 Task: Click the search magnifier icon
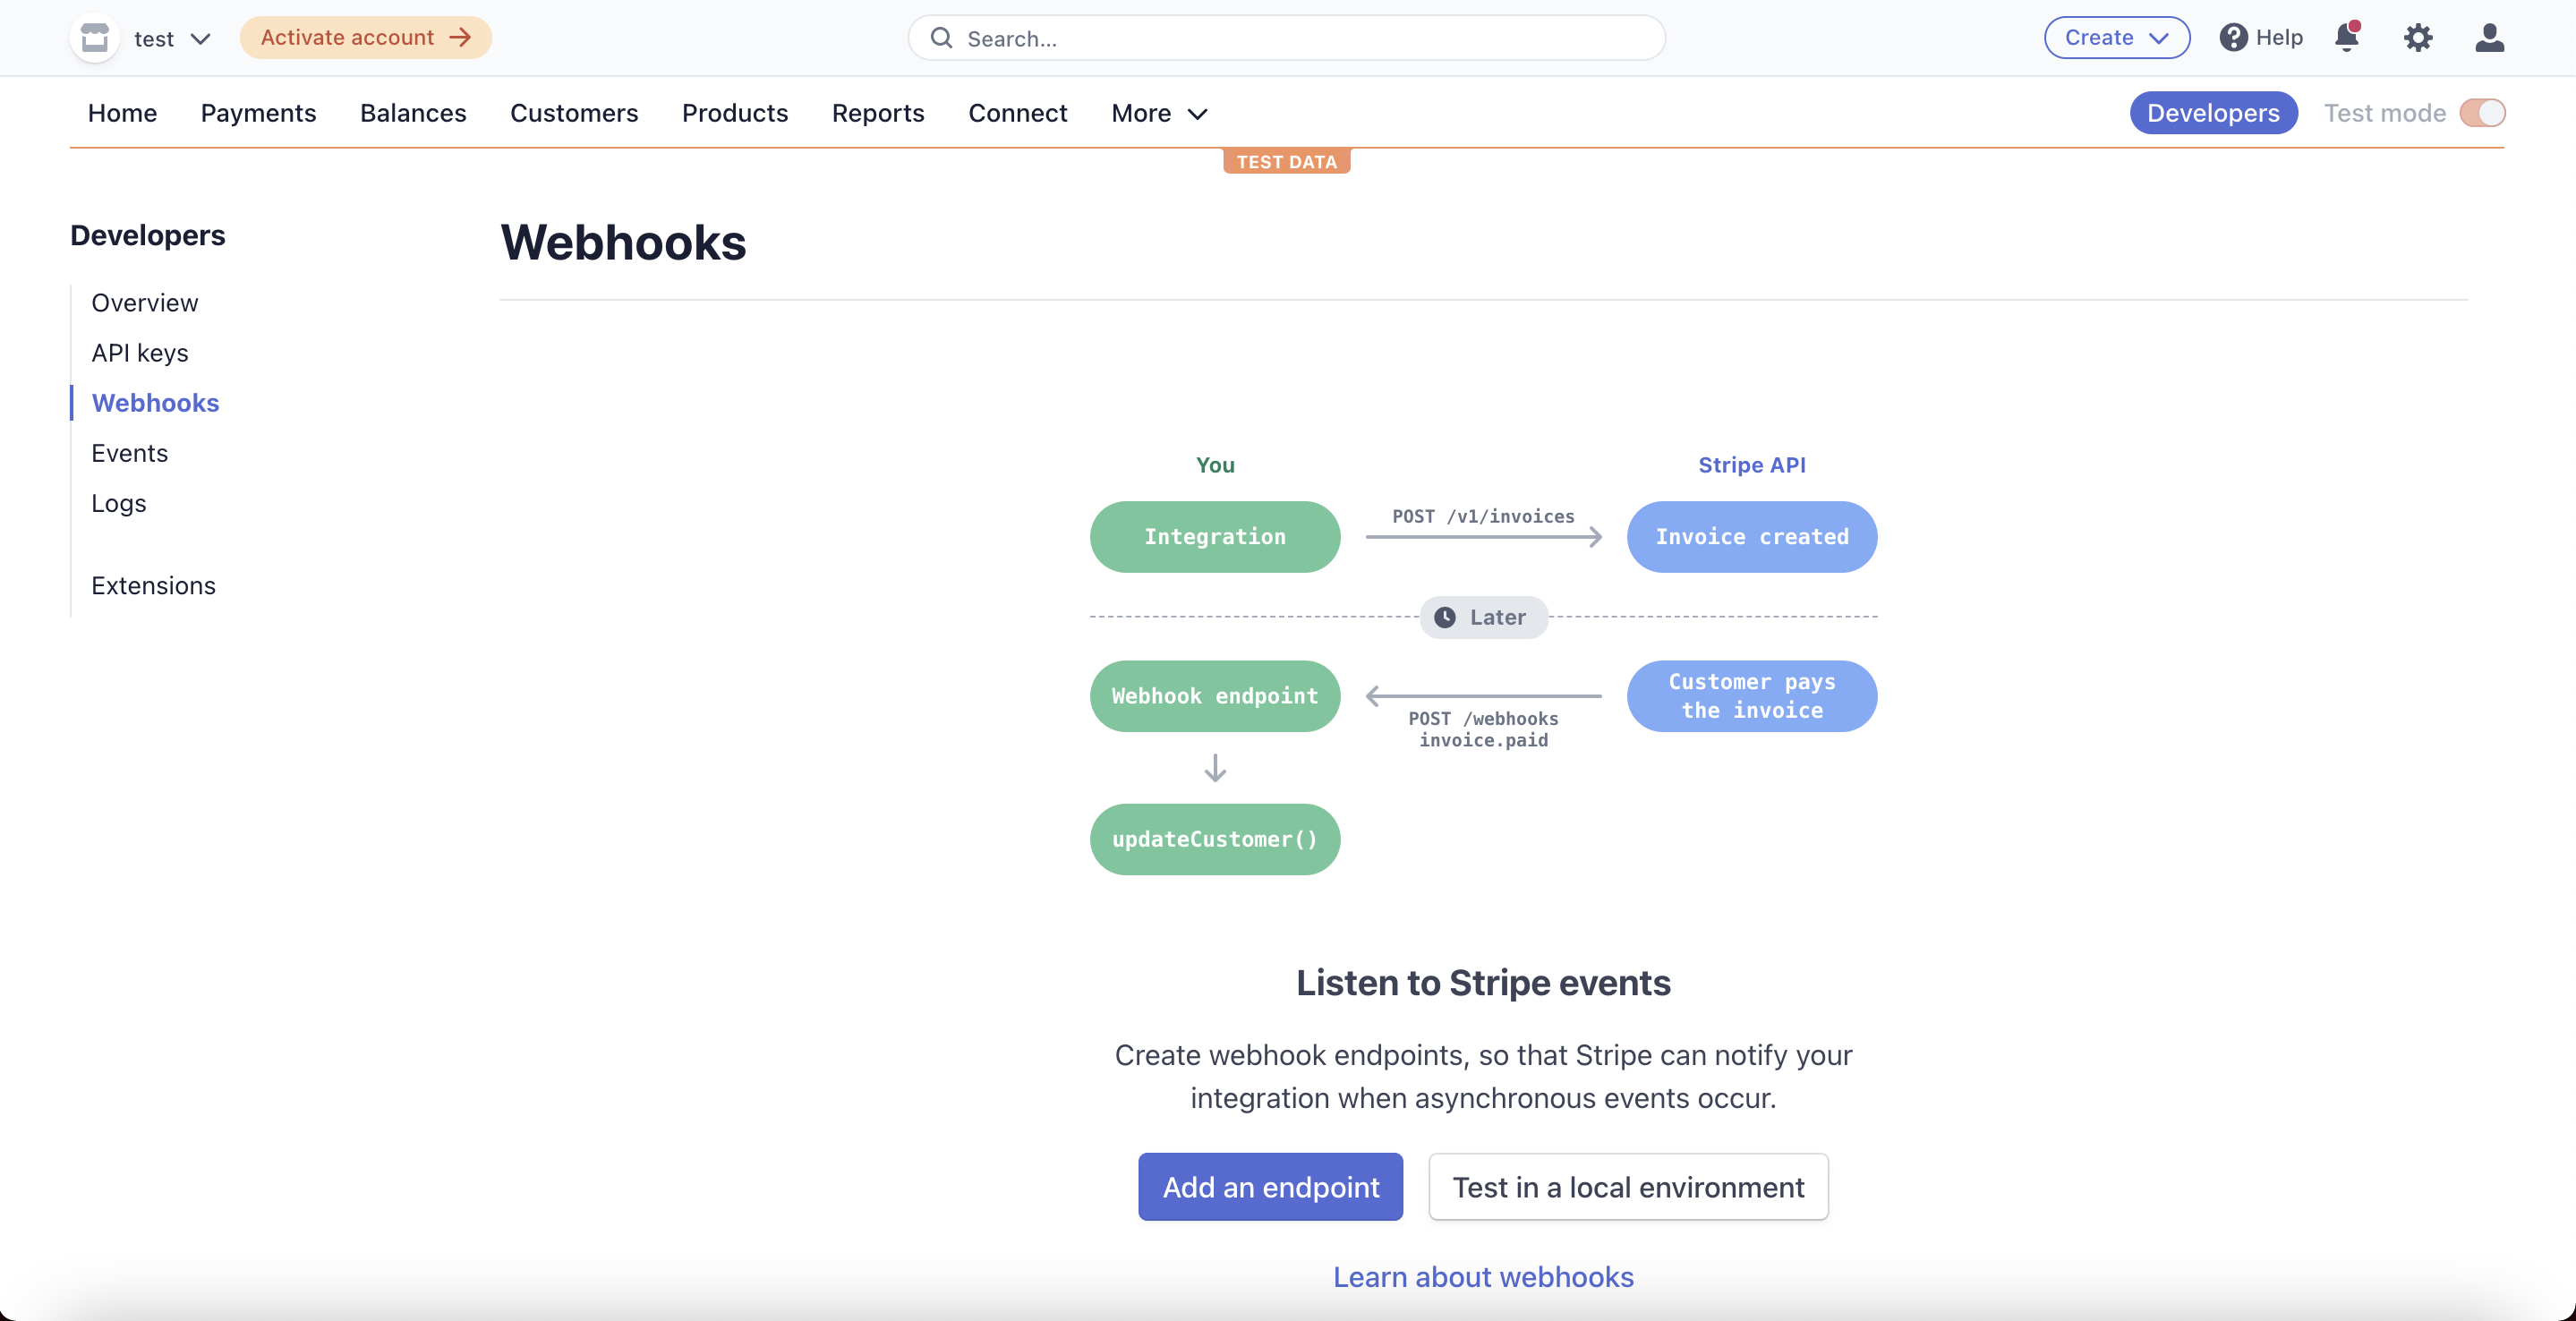tap(941, 38)
